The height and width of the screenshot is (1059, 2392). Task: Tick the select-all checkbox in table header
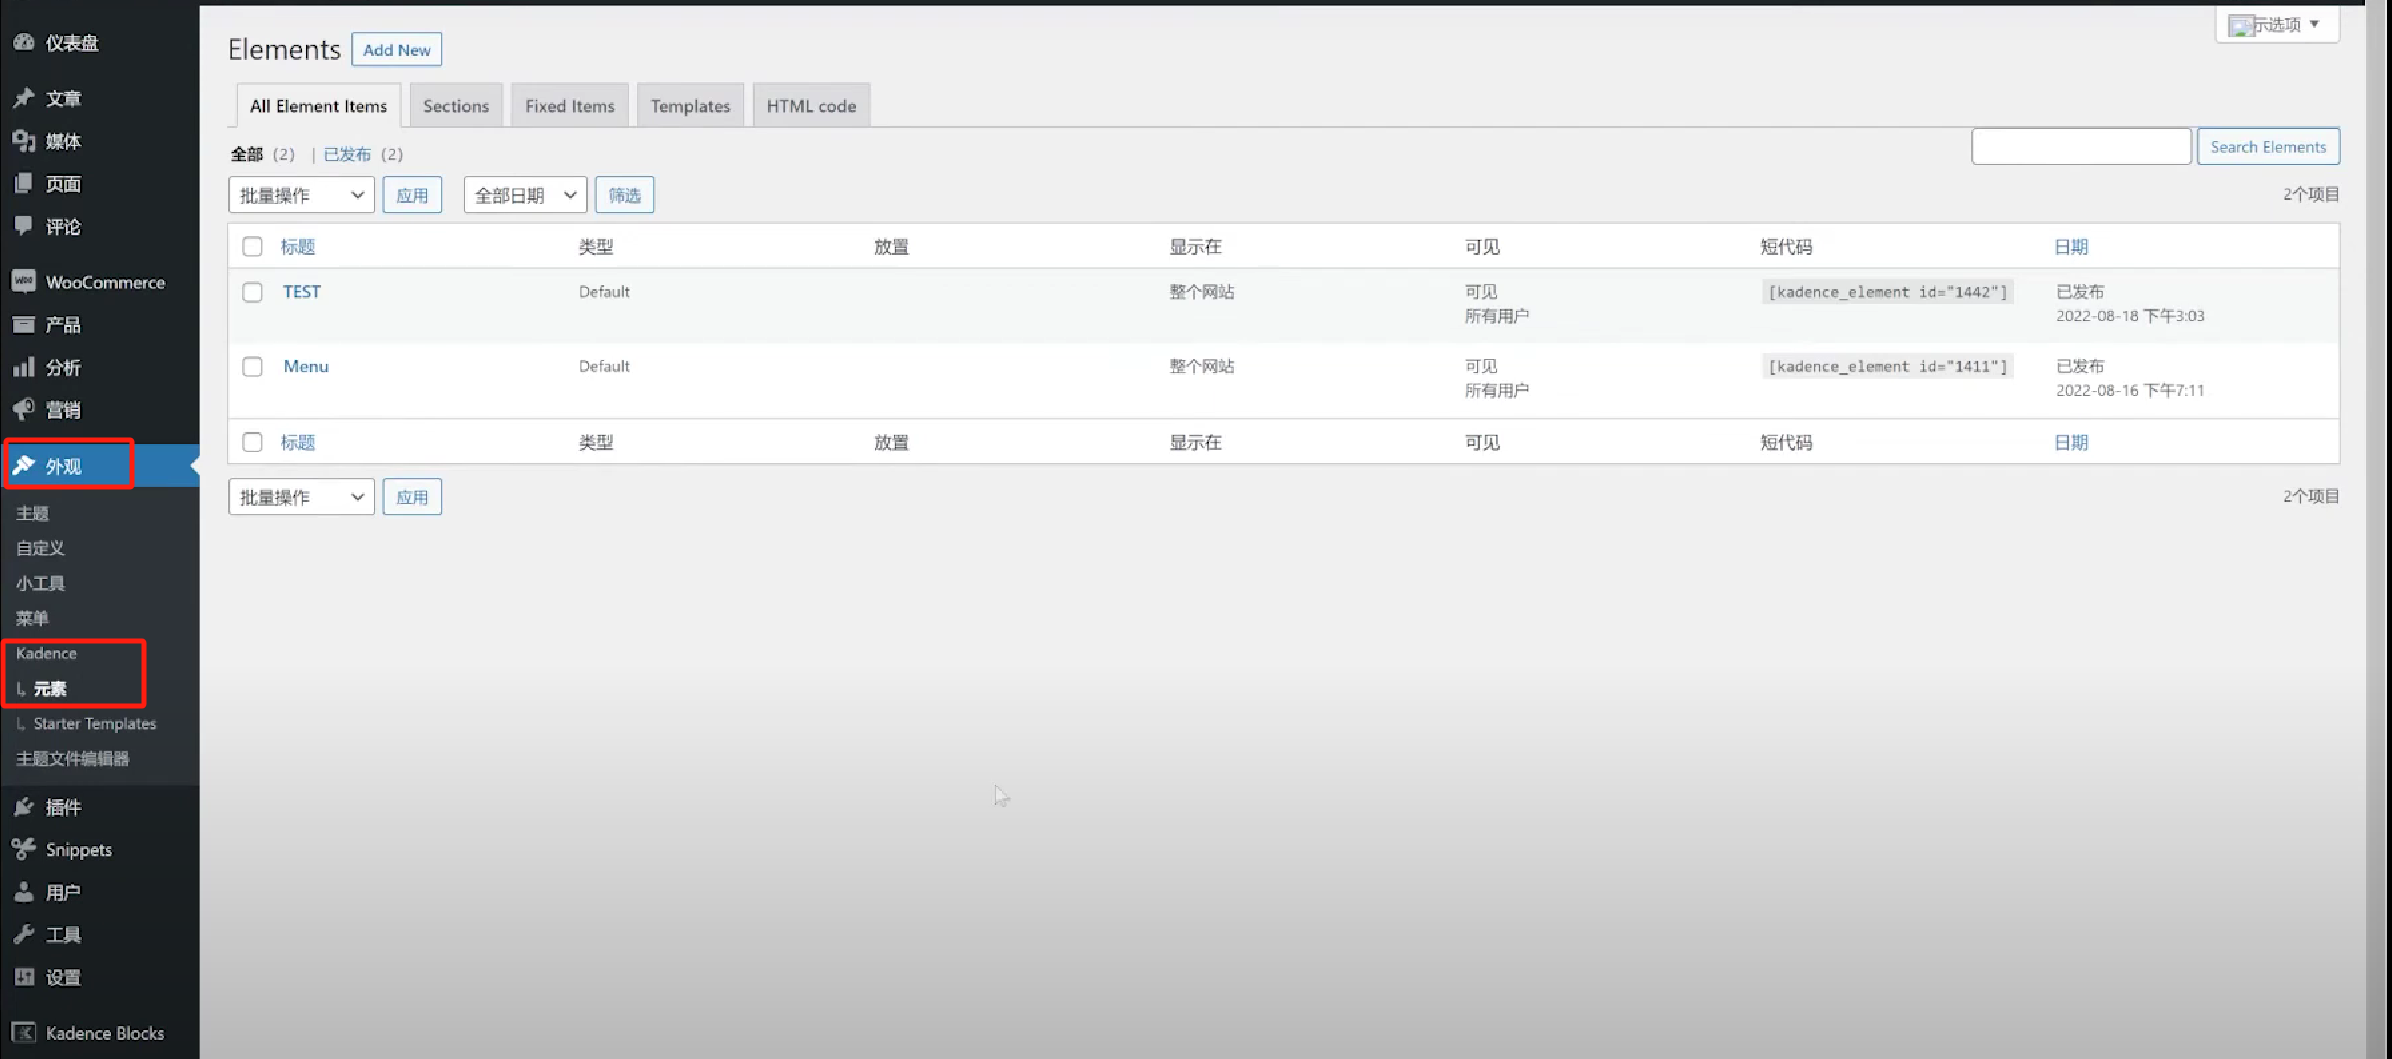point(252,247)
